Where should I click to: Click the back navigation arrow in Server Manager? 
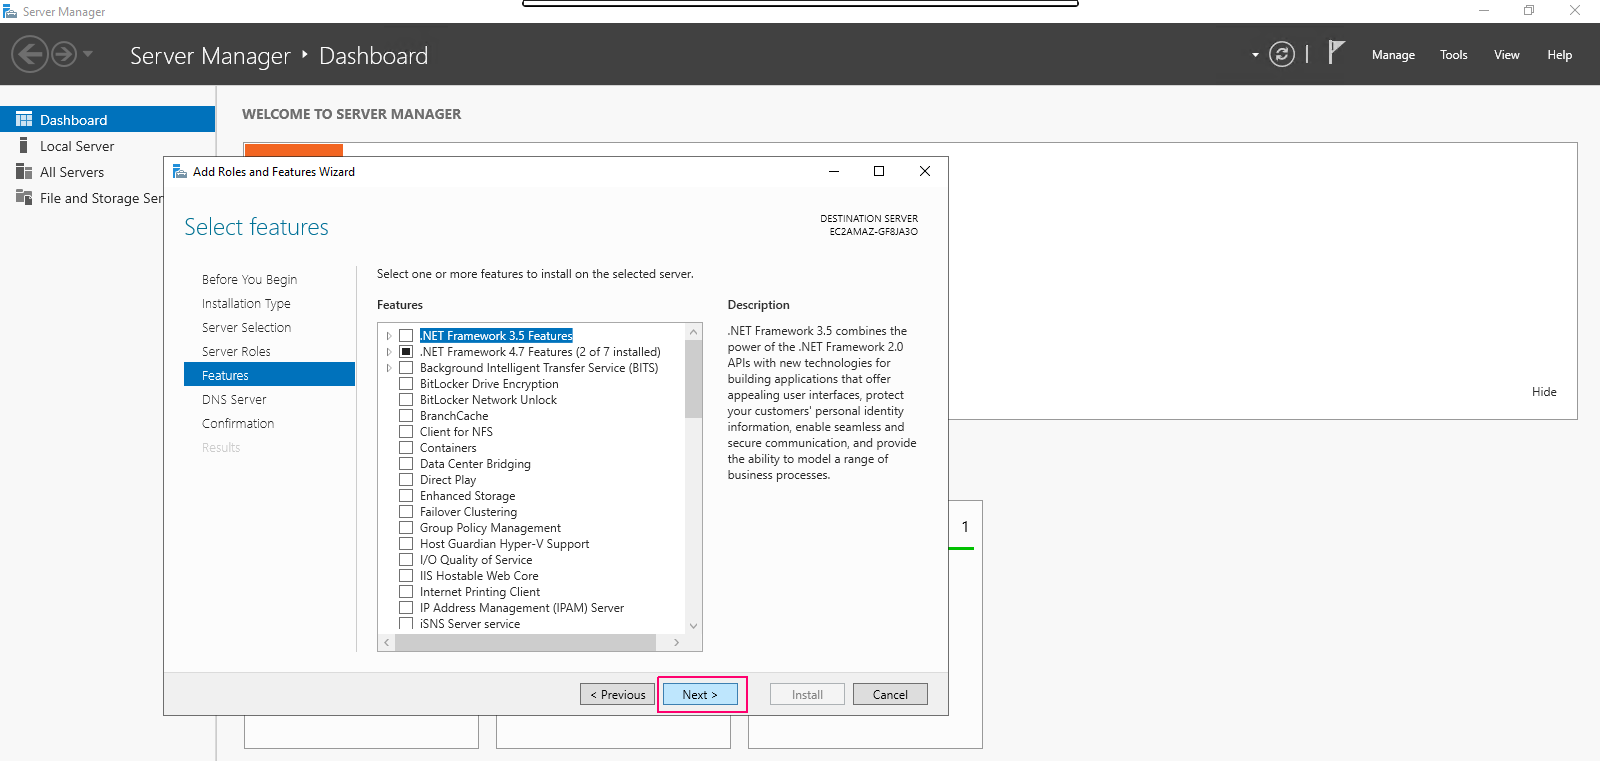click(x=30, y=54)
